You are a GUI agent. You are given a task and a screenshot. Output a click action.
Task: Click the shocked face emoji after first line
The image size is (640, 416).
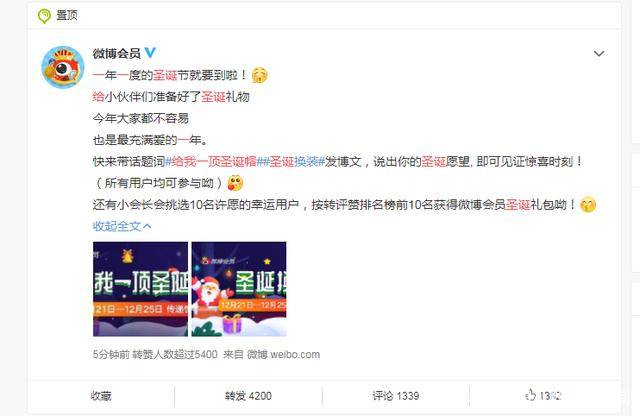[x=260, y=75]
